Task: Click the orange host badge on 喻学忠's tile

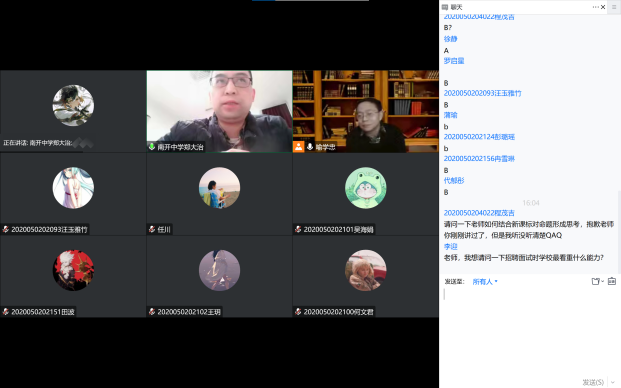Action: coord(298,147)
